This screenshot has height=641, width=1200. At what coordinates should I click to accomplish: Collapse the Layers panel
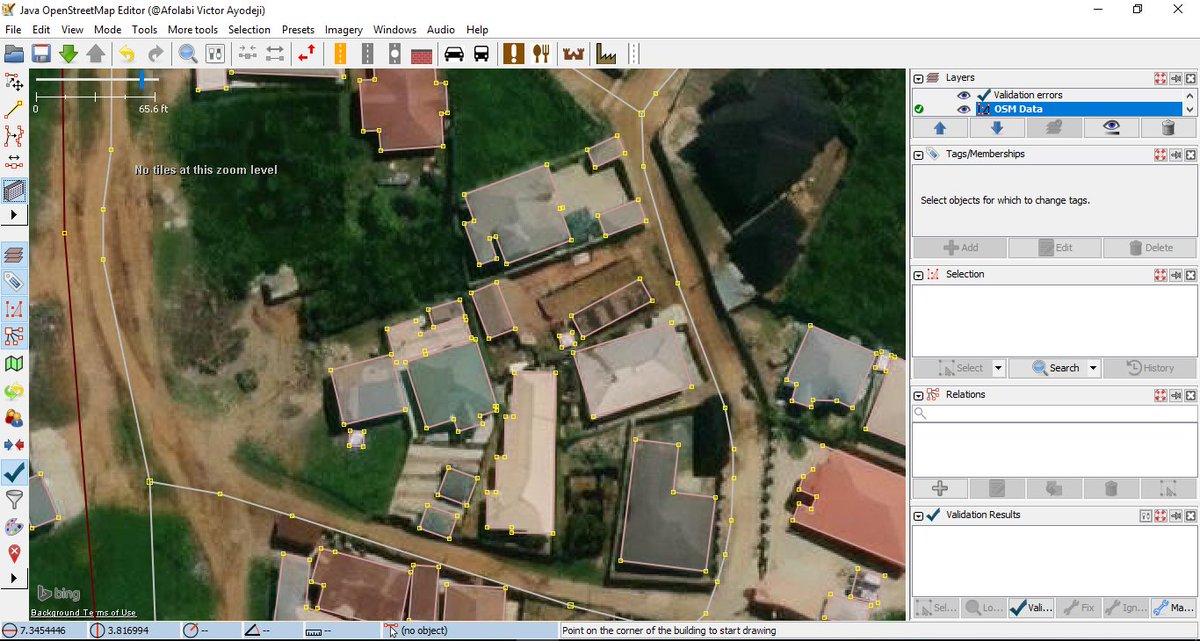pyautogui.click(x=918, y=77)
